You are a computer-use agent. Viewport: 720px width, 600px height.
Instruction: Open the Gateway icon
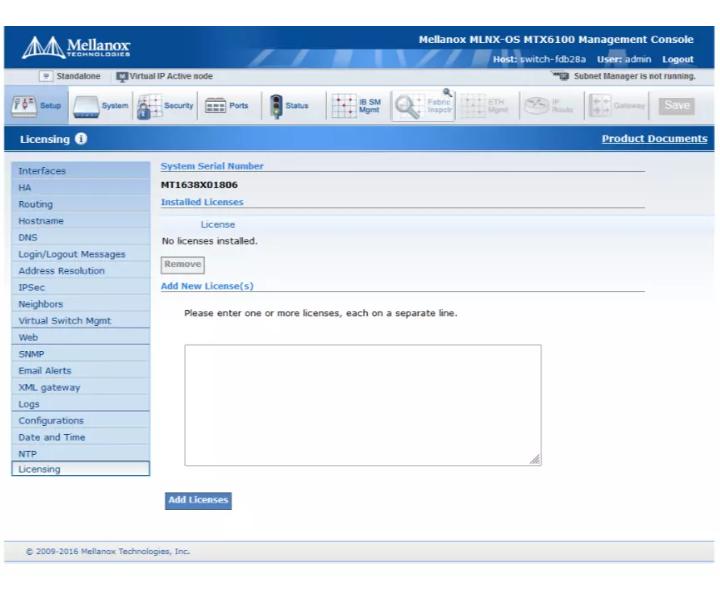600,106
